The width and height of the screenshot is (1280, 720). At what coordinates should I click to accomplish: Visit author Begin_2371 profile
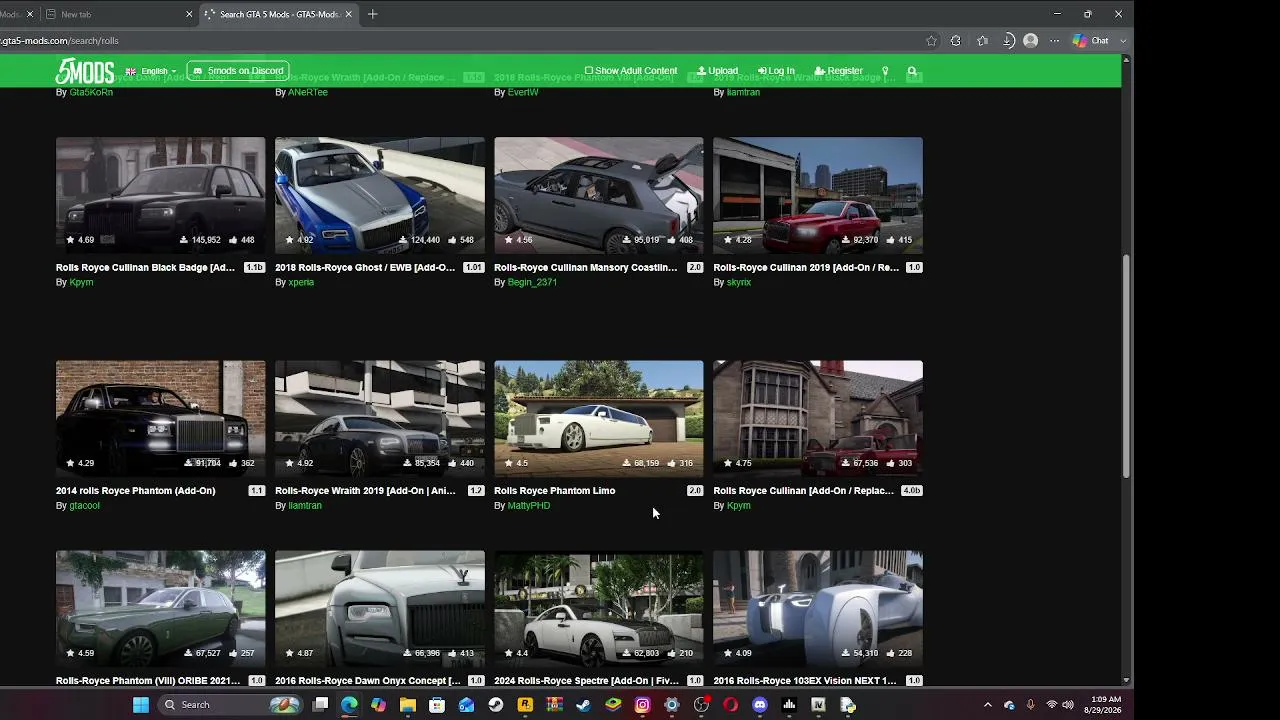point(532,282)
